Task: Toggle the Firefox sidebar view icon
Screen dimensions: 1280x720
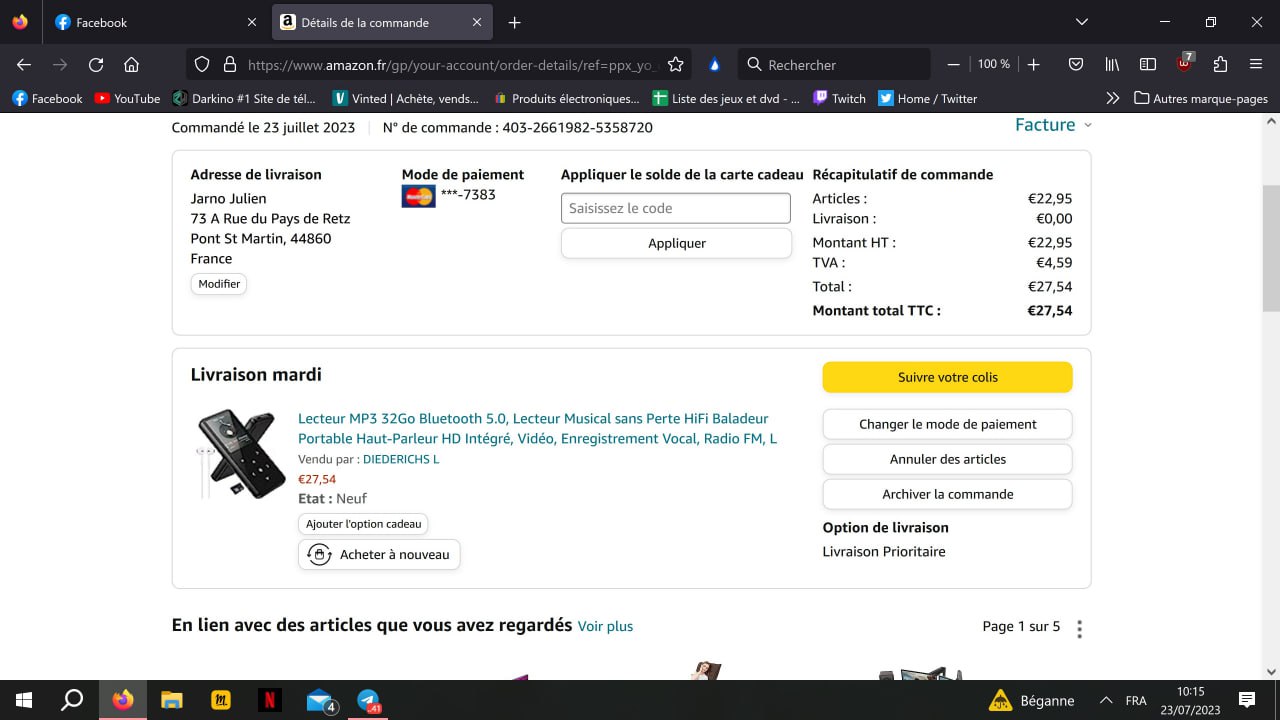Action: point(1148,65)
